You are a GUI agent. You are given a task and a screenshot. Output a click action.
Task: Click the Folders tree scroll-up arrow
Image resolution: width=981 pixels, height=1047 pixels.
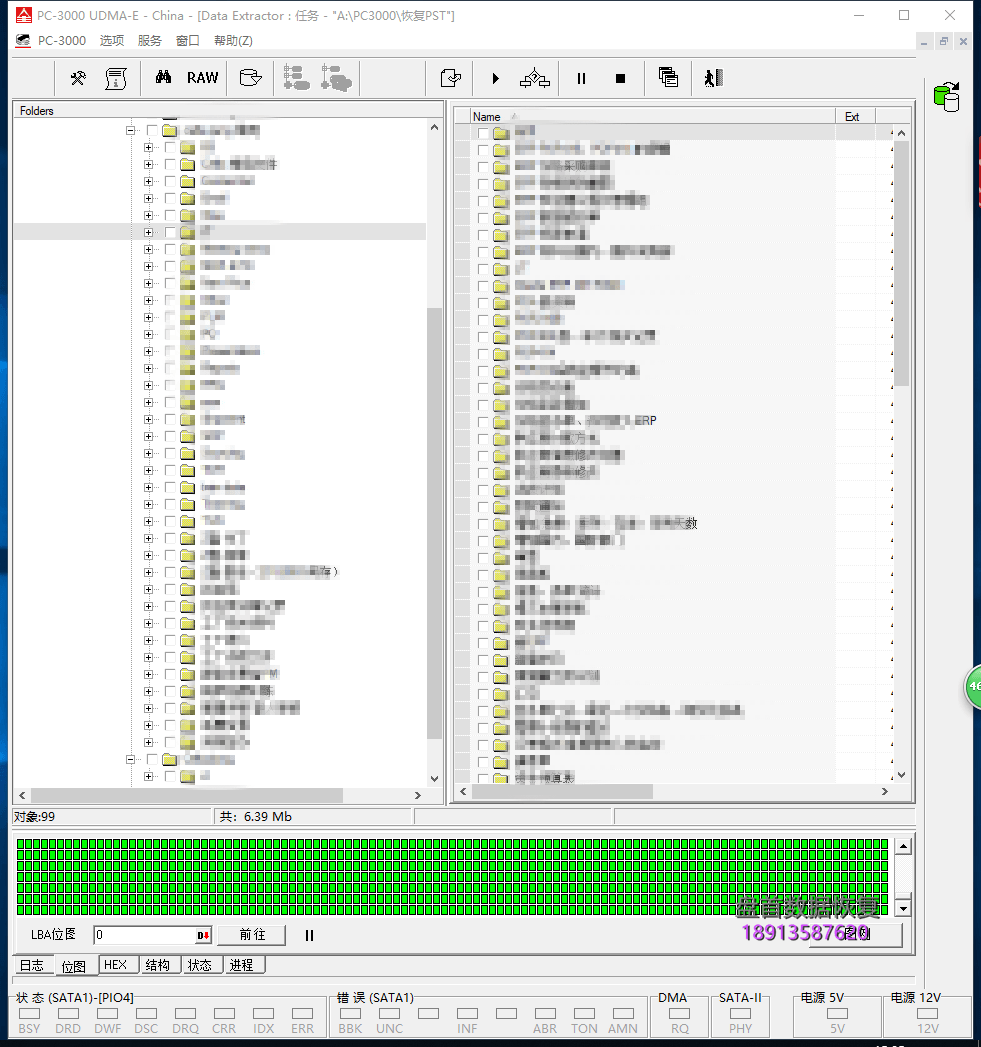point(434,127)
